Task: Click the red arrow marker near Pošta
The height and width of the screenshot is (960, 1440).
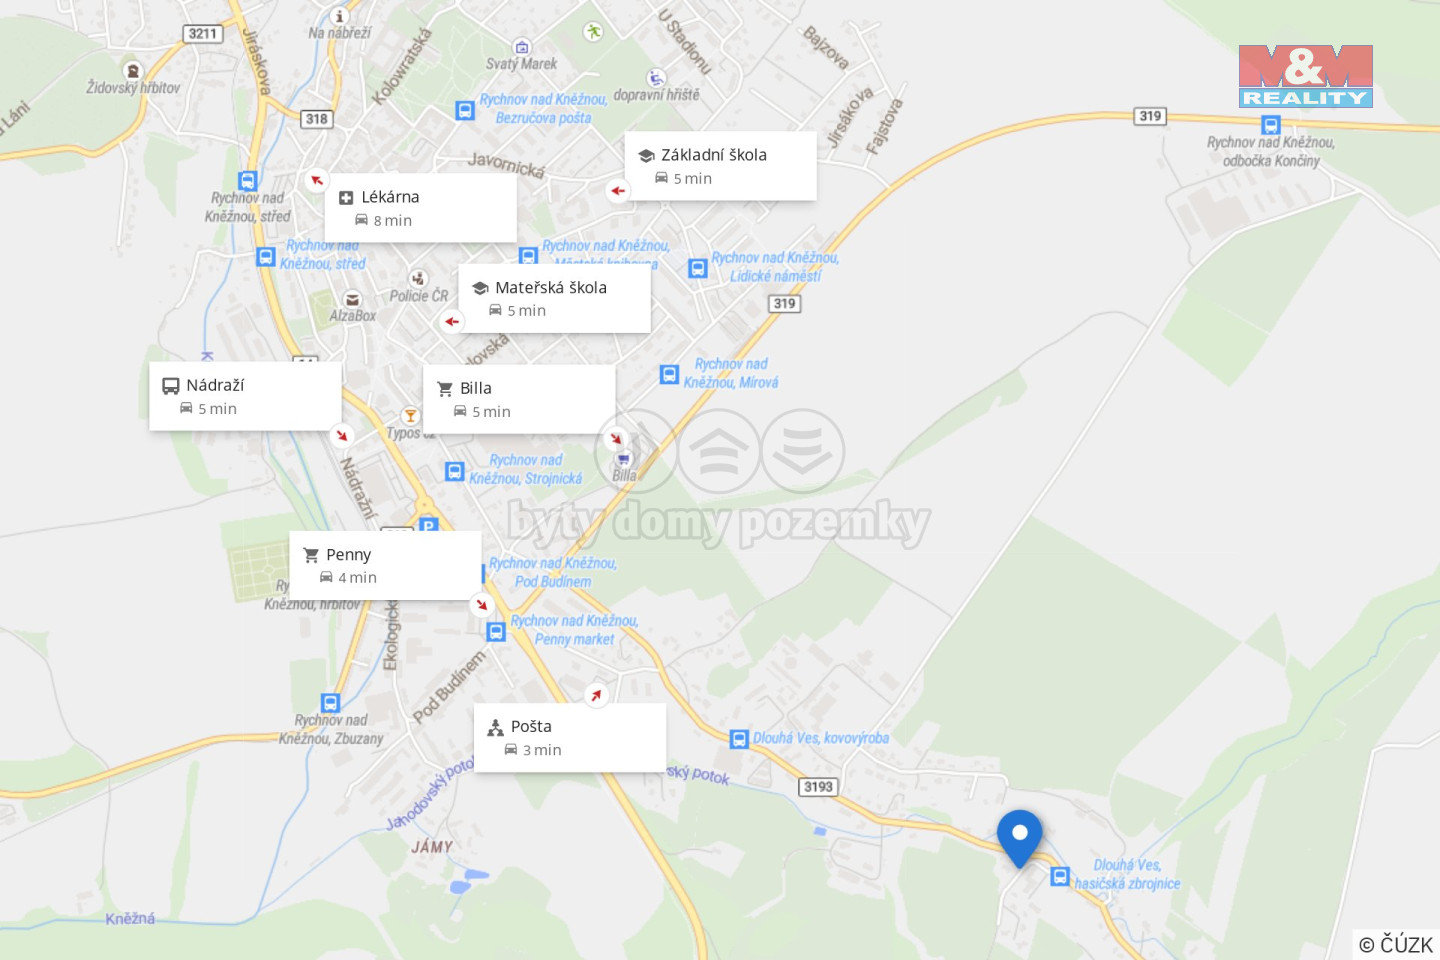Action: point(597,695)
